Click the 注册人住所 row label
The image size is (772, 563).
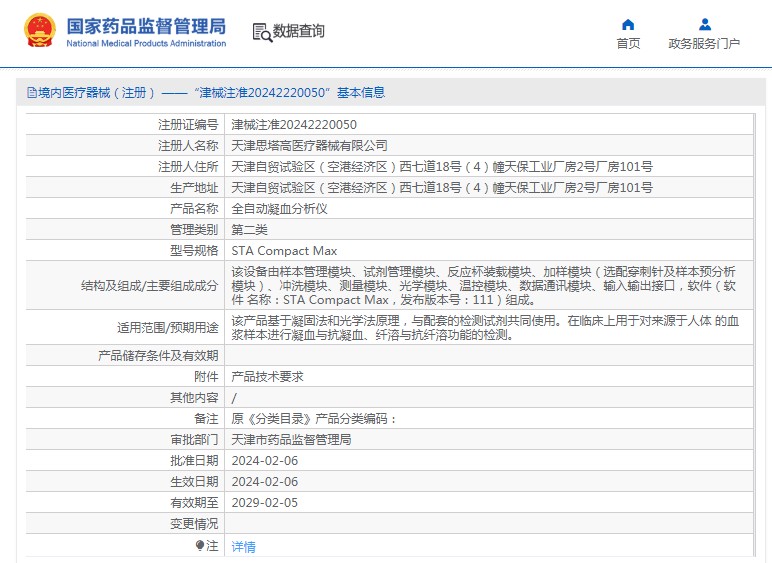(188, 167)
